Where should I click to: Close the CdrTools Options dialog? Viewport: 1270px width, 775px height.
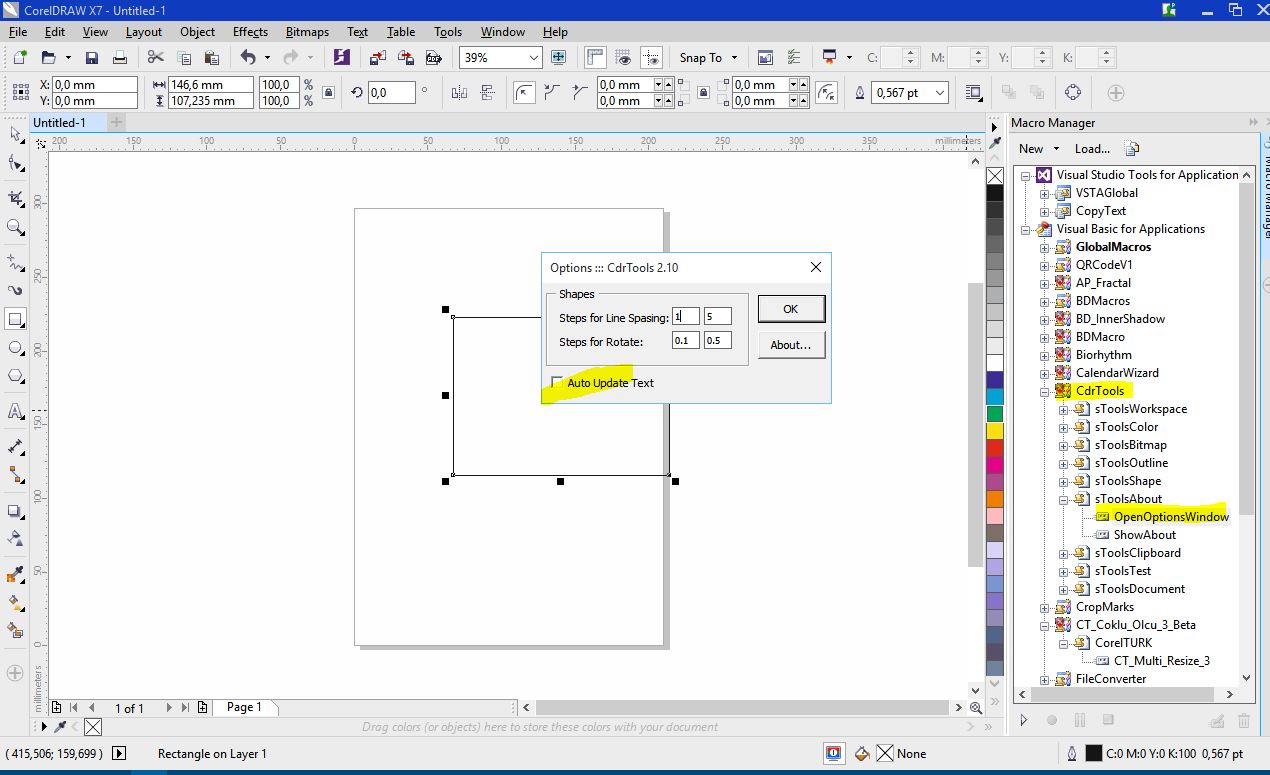(815, 267)
